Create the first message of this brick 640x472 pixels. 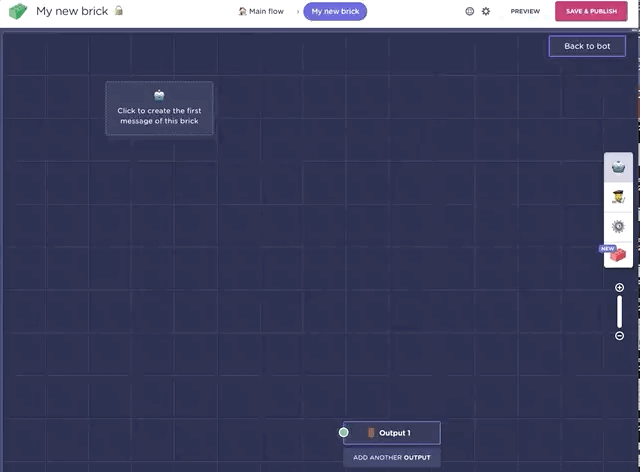point(159,108)
